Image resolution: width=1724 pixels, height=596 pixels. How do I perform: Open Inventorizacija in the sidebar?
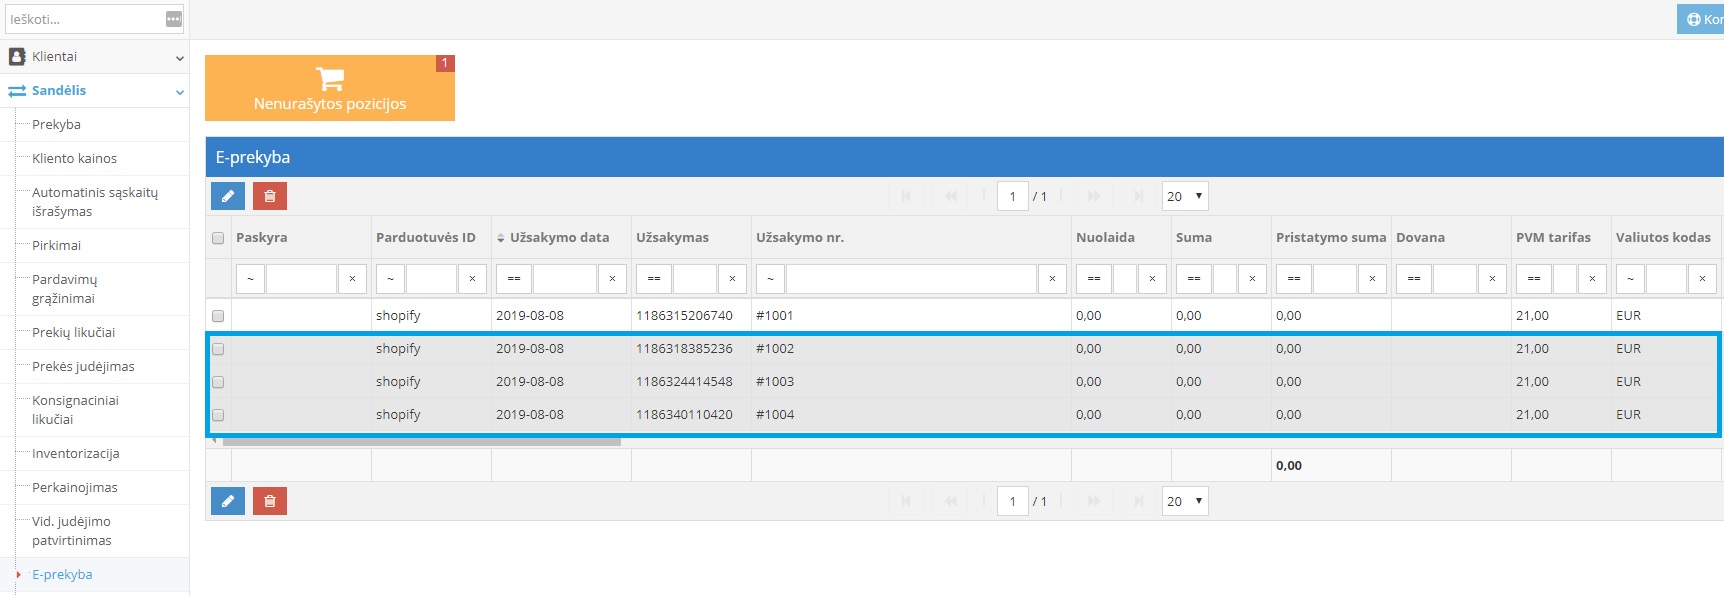pyautogui.click(x=75, y=454)
